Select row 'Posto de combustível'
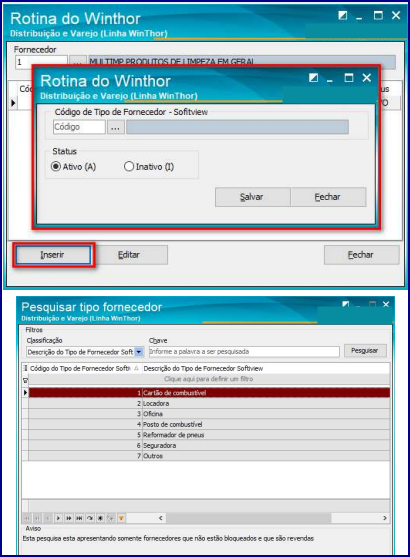 [x=209, y=424]
